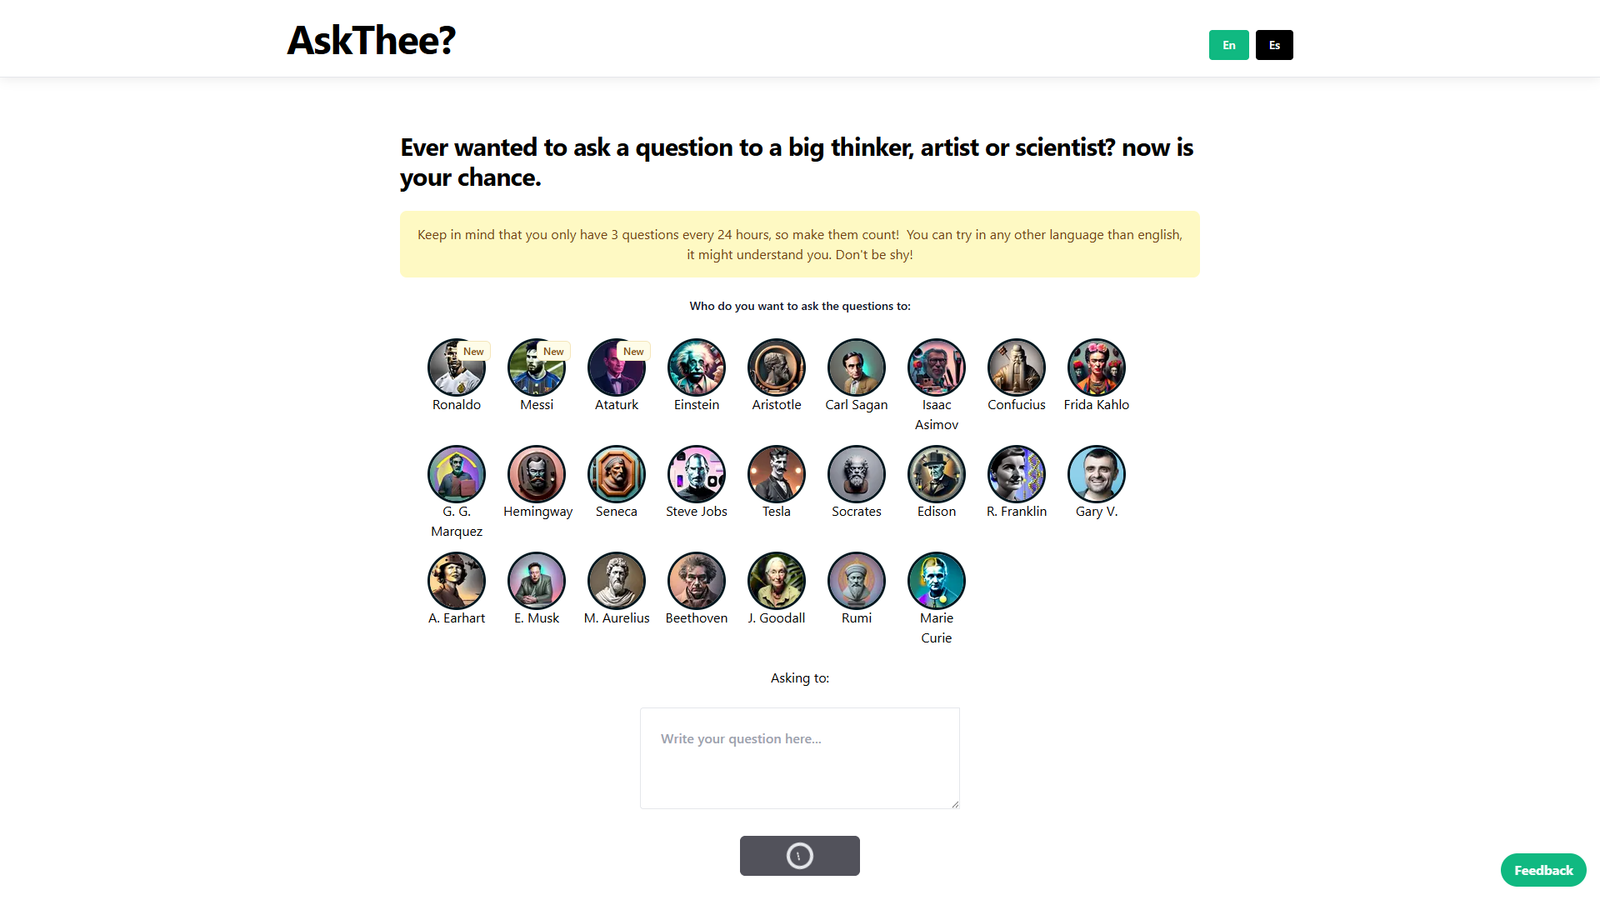Image resolution: width=1600 pixels, height=900 pixels.
Task: Pick the Carl Sagan avatar
Action: (856, 367)
